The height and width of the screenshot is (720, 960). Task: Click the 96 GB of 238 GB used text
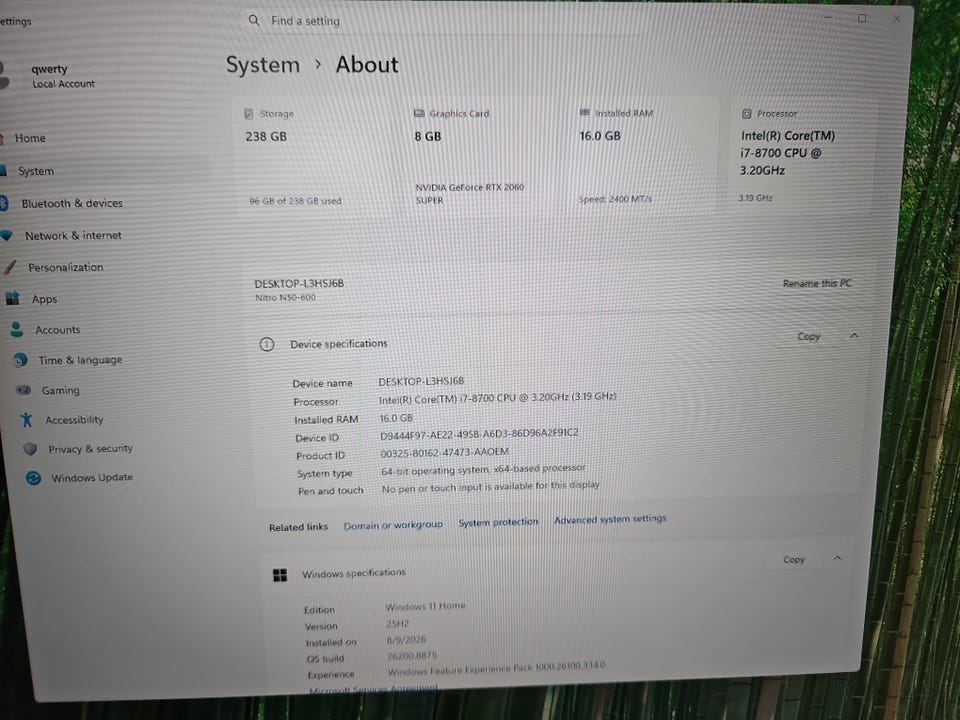coord(295,201)
